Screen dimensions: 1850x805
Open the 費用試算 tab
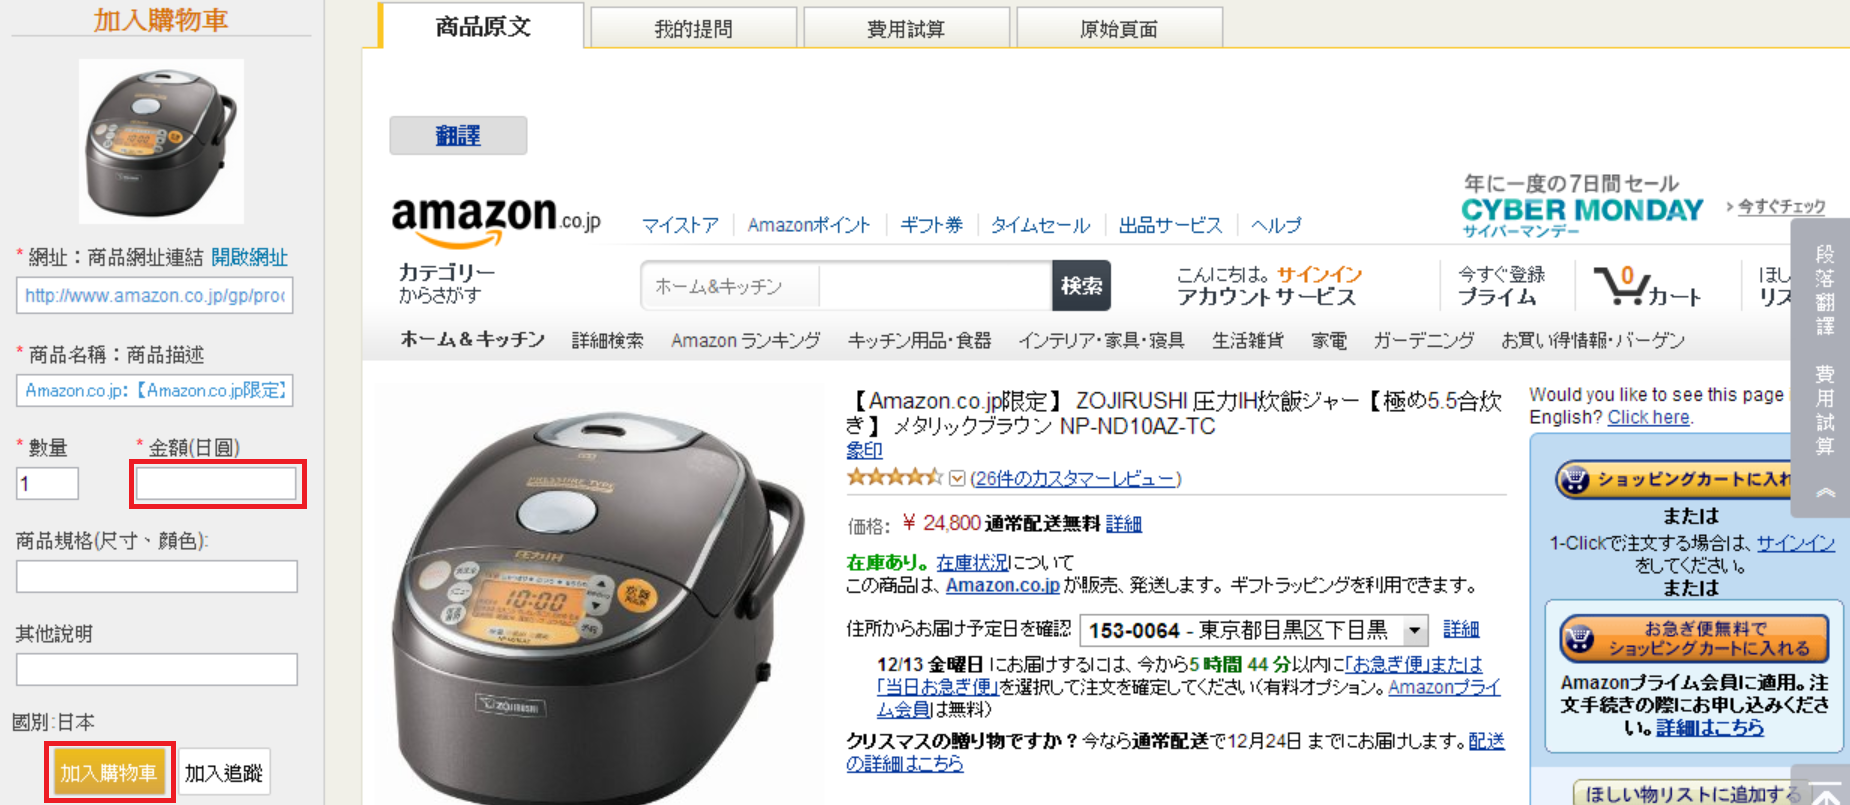(x=906, y=28)
